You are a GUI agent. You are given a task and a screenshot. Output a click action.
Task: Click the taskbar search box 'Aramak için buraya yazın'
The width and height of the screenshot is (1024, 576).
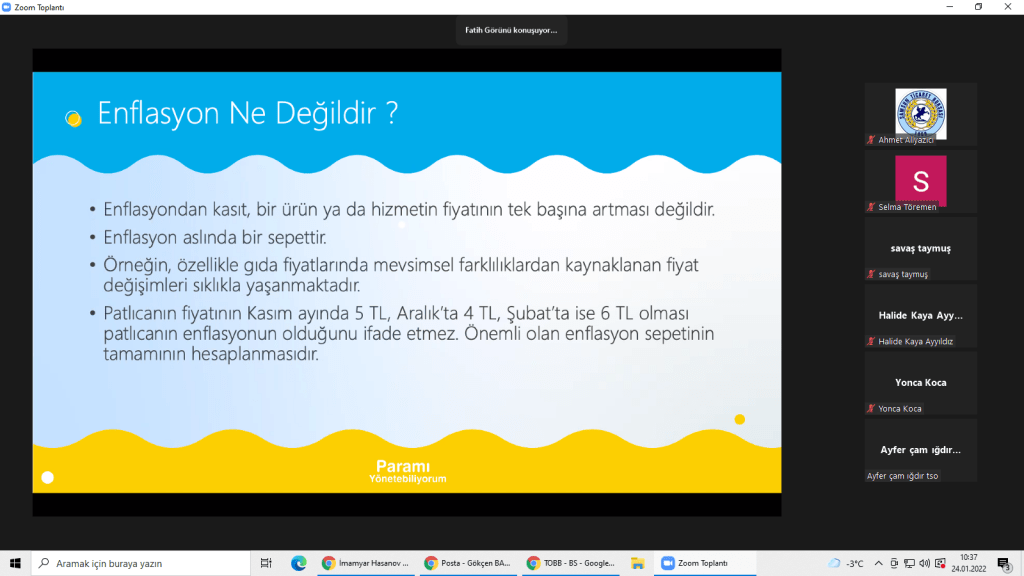(x=140, y=563)
